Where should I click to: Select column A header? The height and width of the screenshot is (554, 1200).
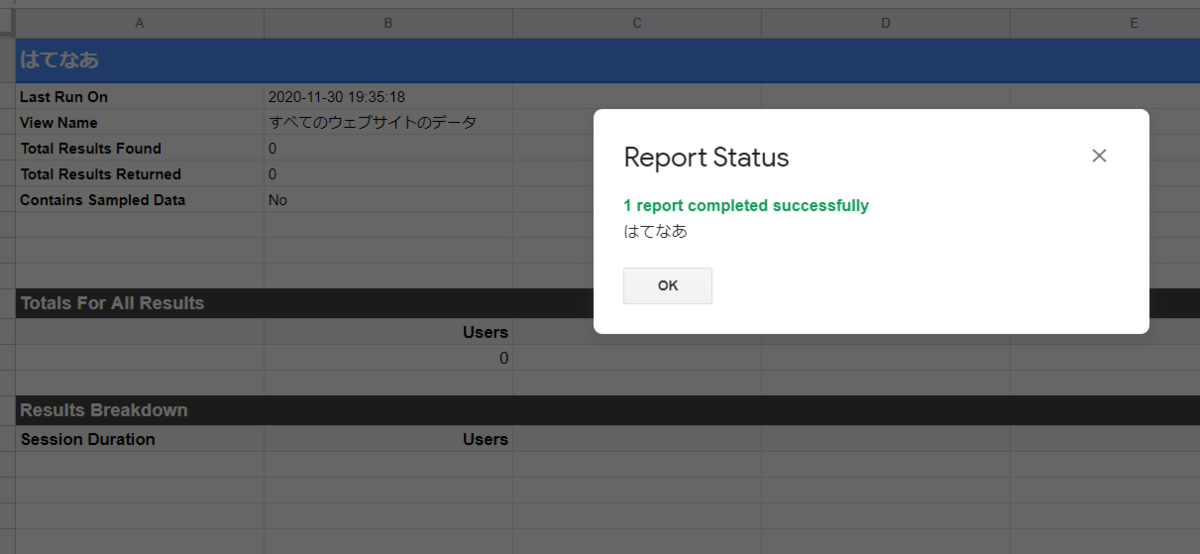pyautogui.click(x=140, y=22)
